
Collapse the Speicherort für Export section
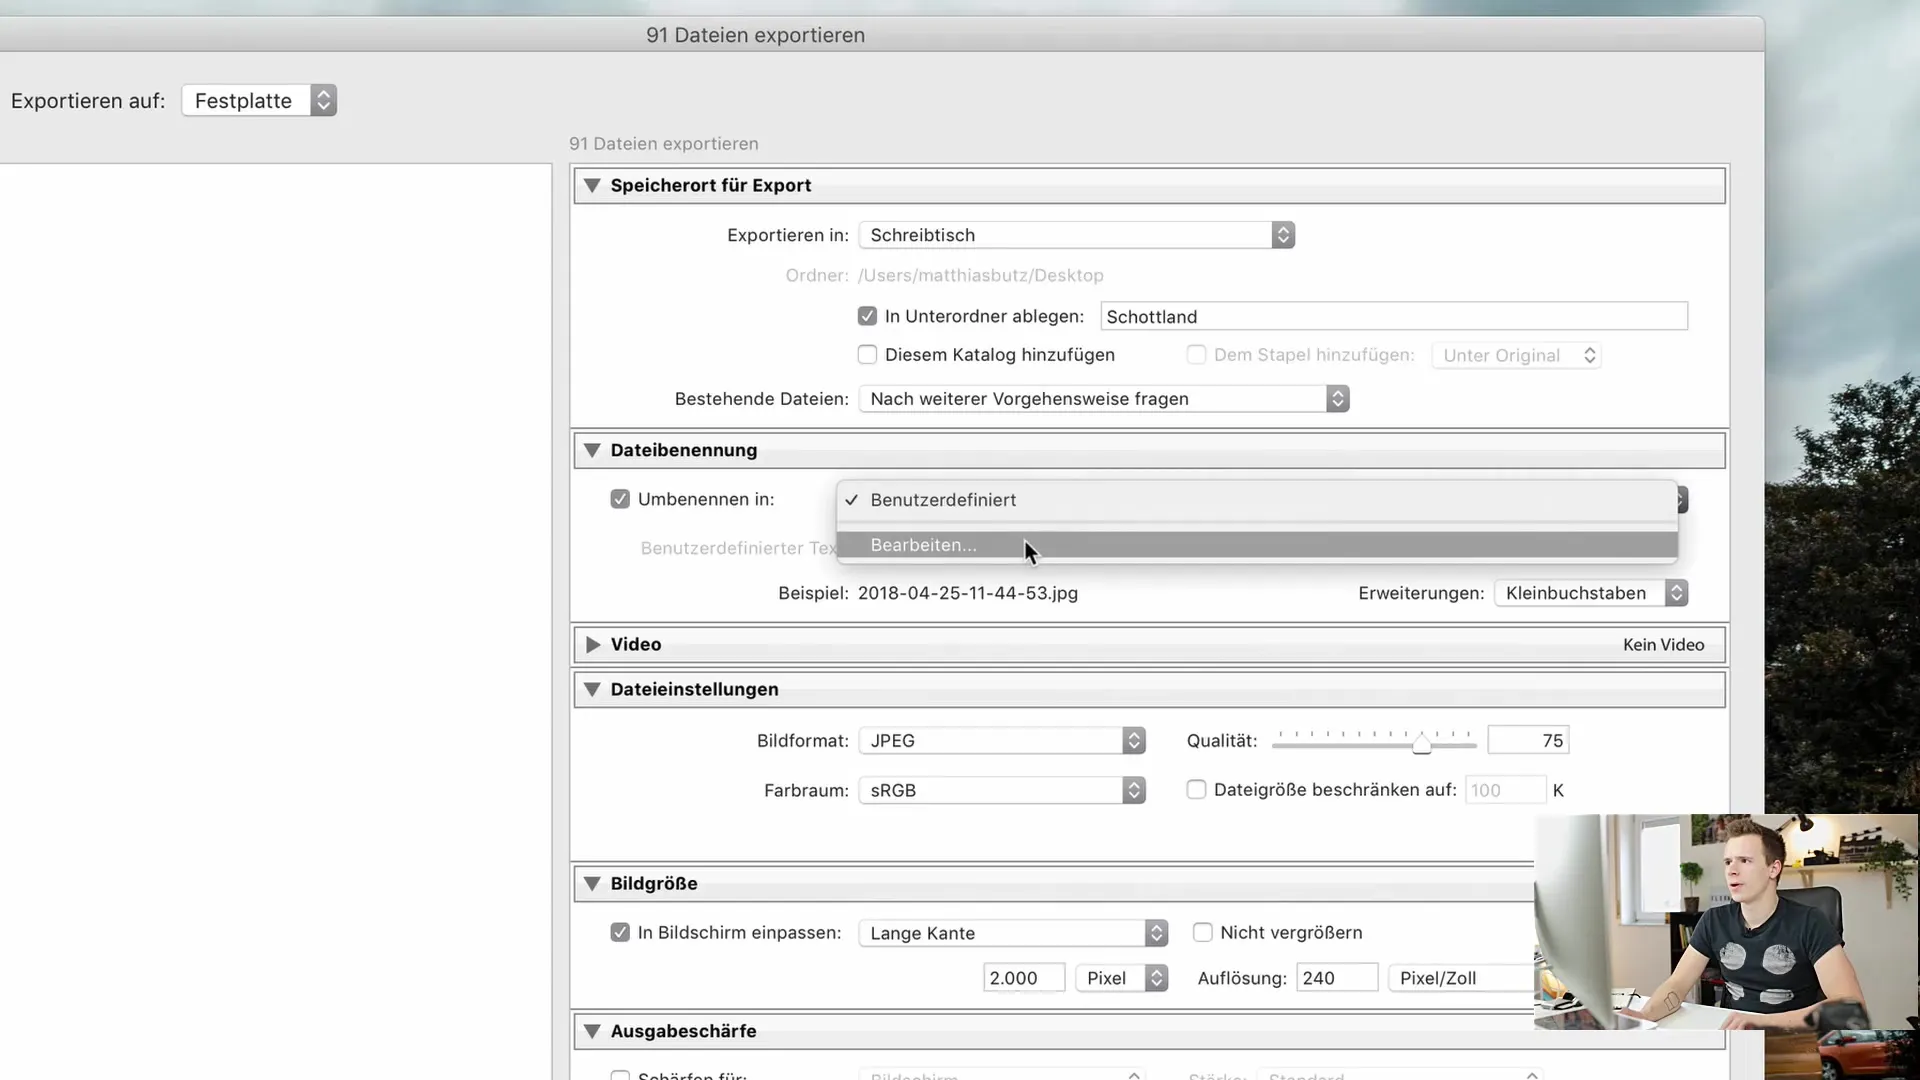coord(592,186)
